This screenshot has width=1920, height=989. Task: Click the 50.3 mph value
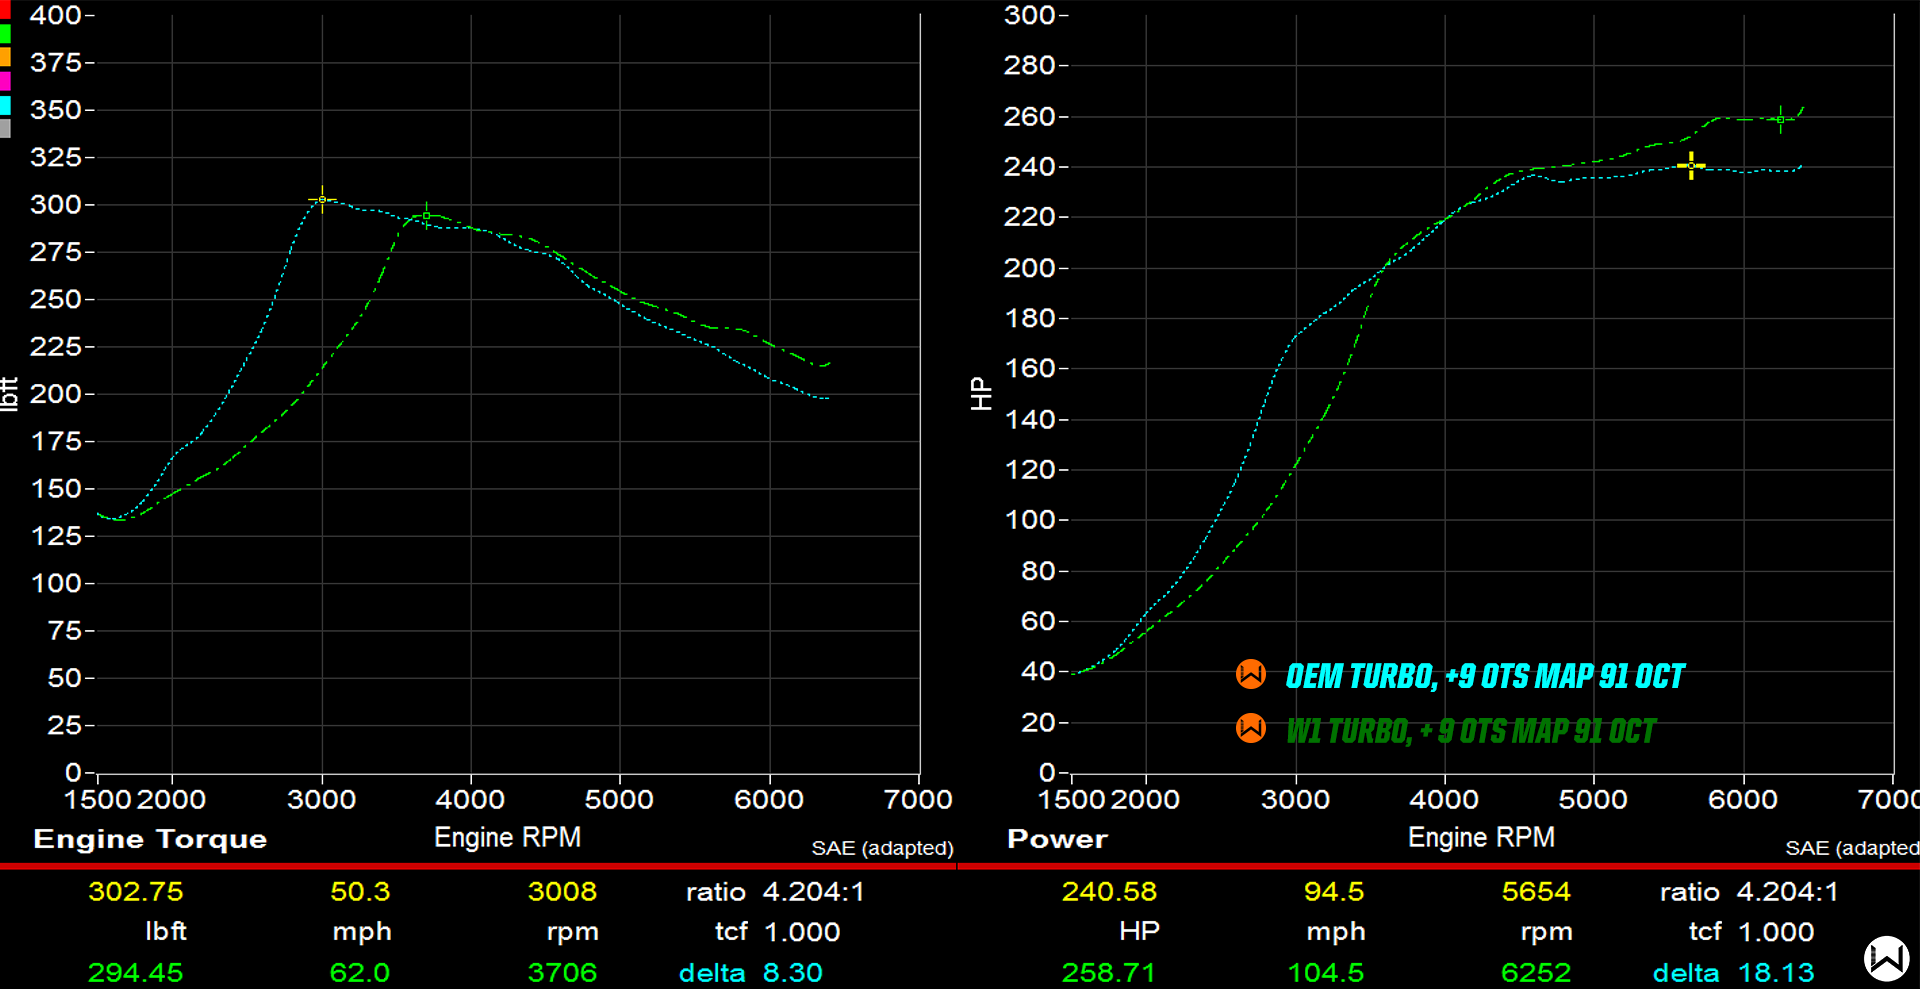(360, 891)
